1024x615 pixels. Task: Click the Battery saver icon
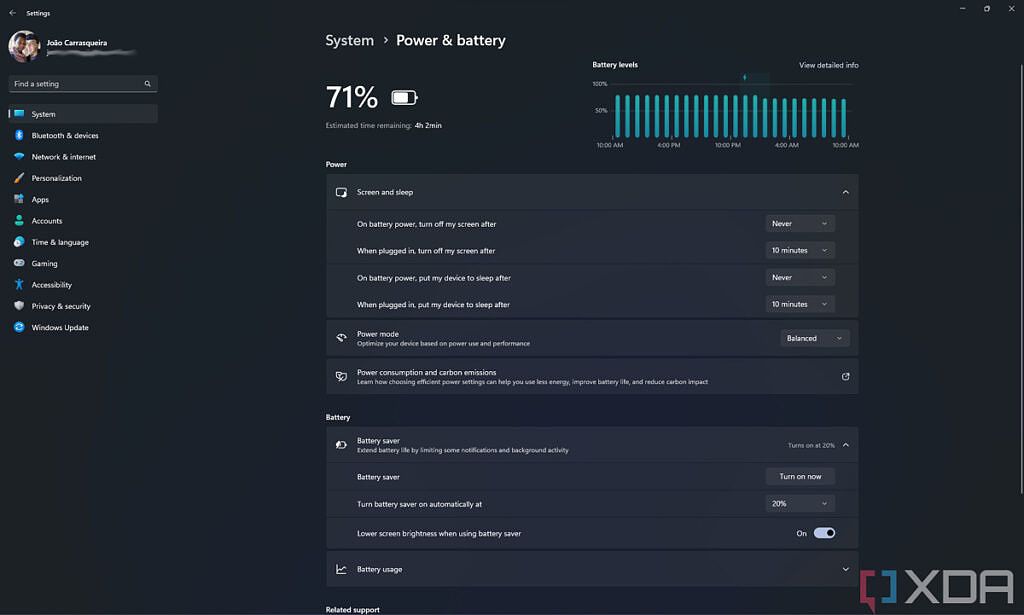click(343, 444)
